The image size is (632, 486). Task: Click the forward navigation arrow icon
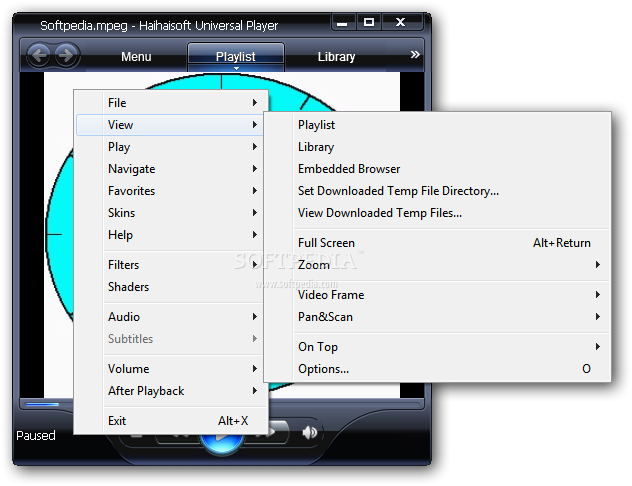click(67, 56)
